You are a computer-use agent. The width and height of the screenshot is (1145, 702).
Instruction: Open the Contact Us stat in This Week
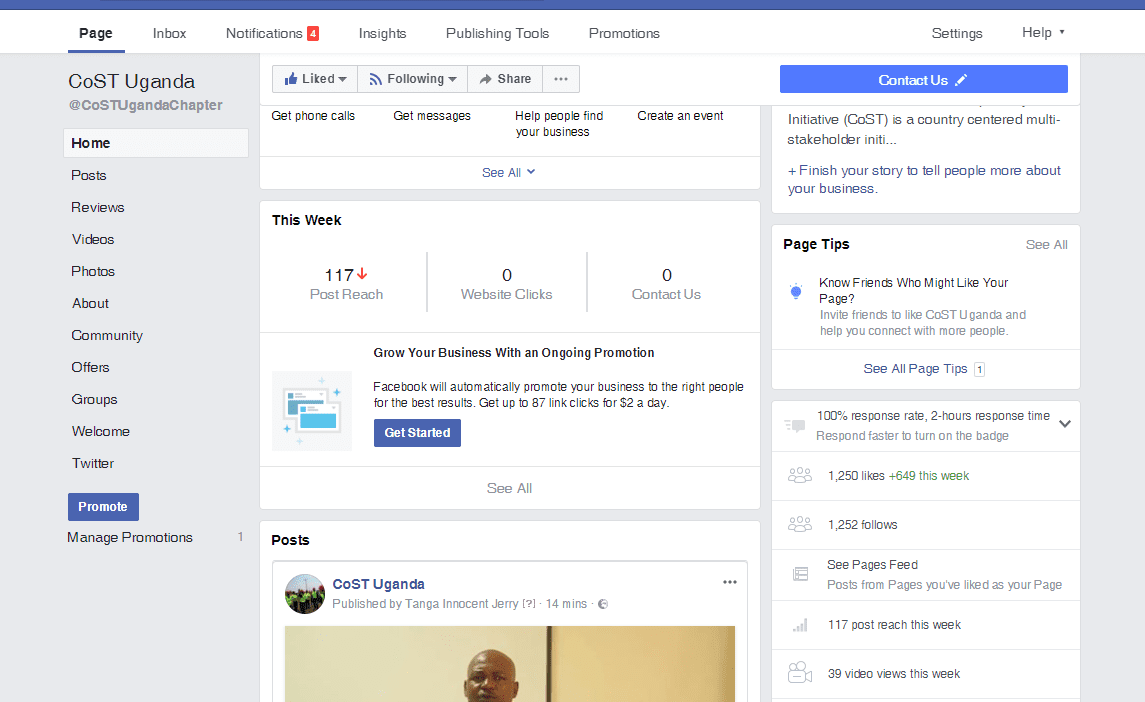pos(666,284)
